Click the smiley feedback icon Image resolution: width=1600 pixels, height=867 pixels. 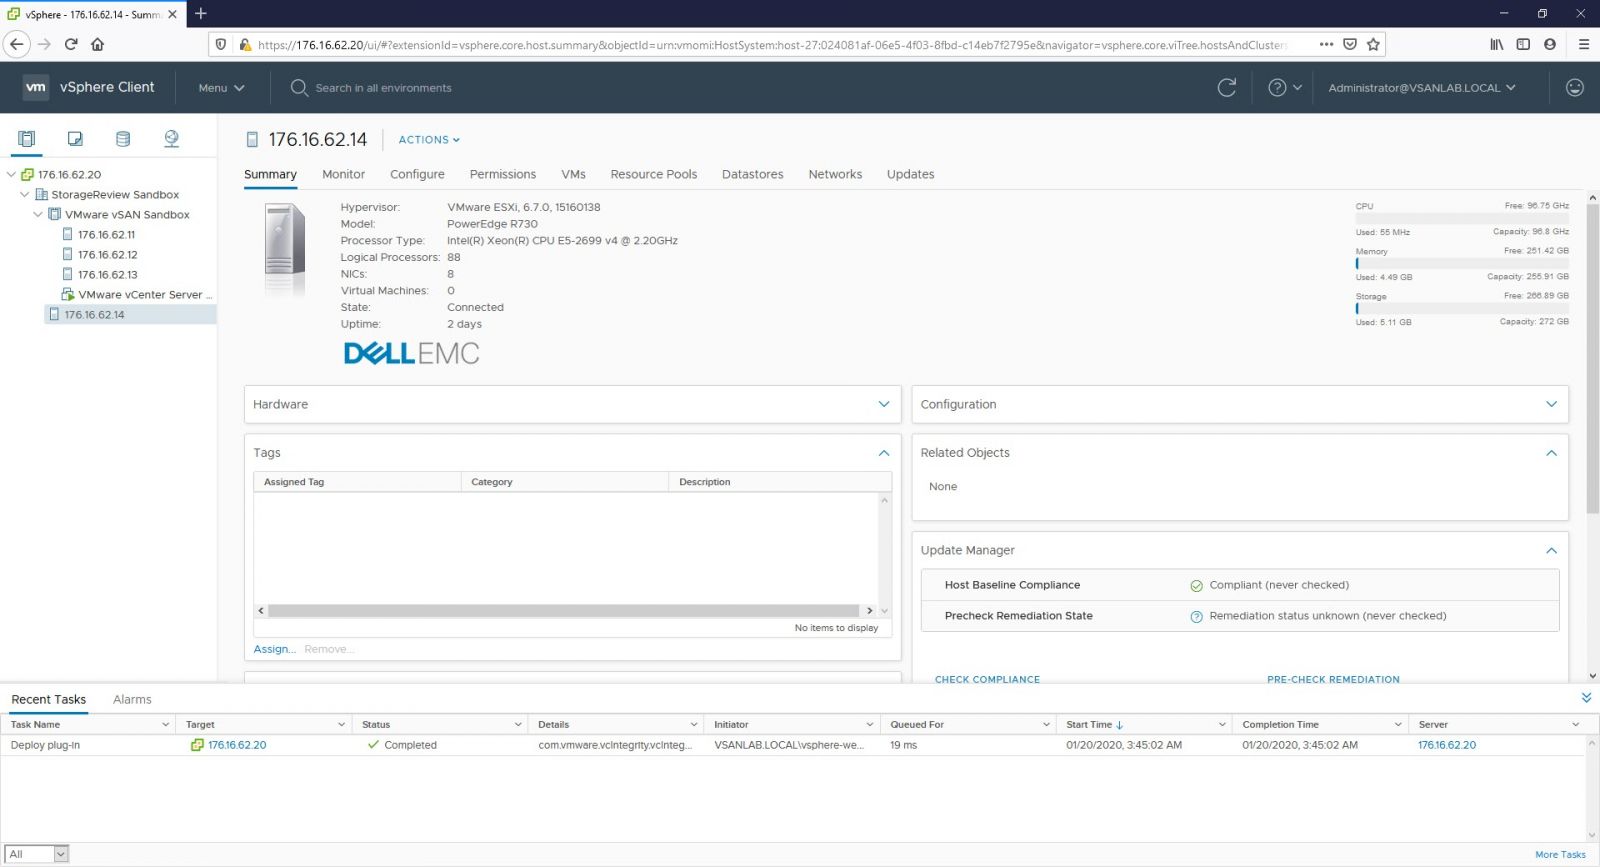tap(1574, 88)
